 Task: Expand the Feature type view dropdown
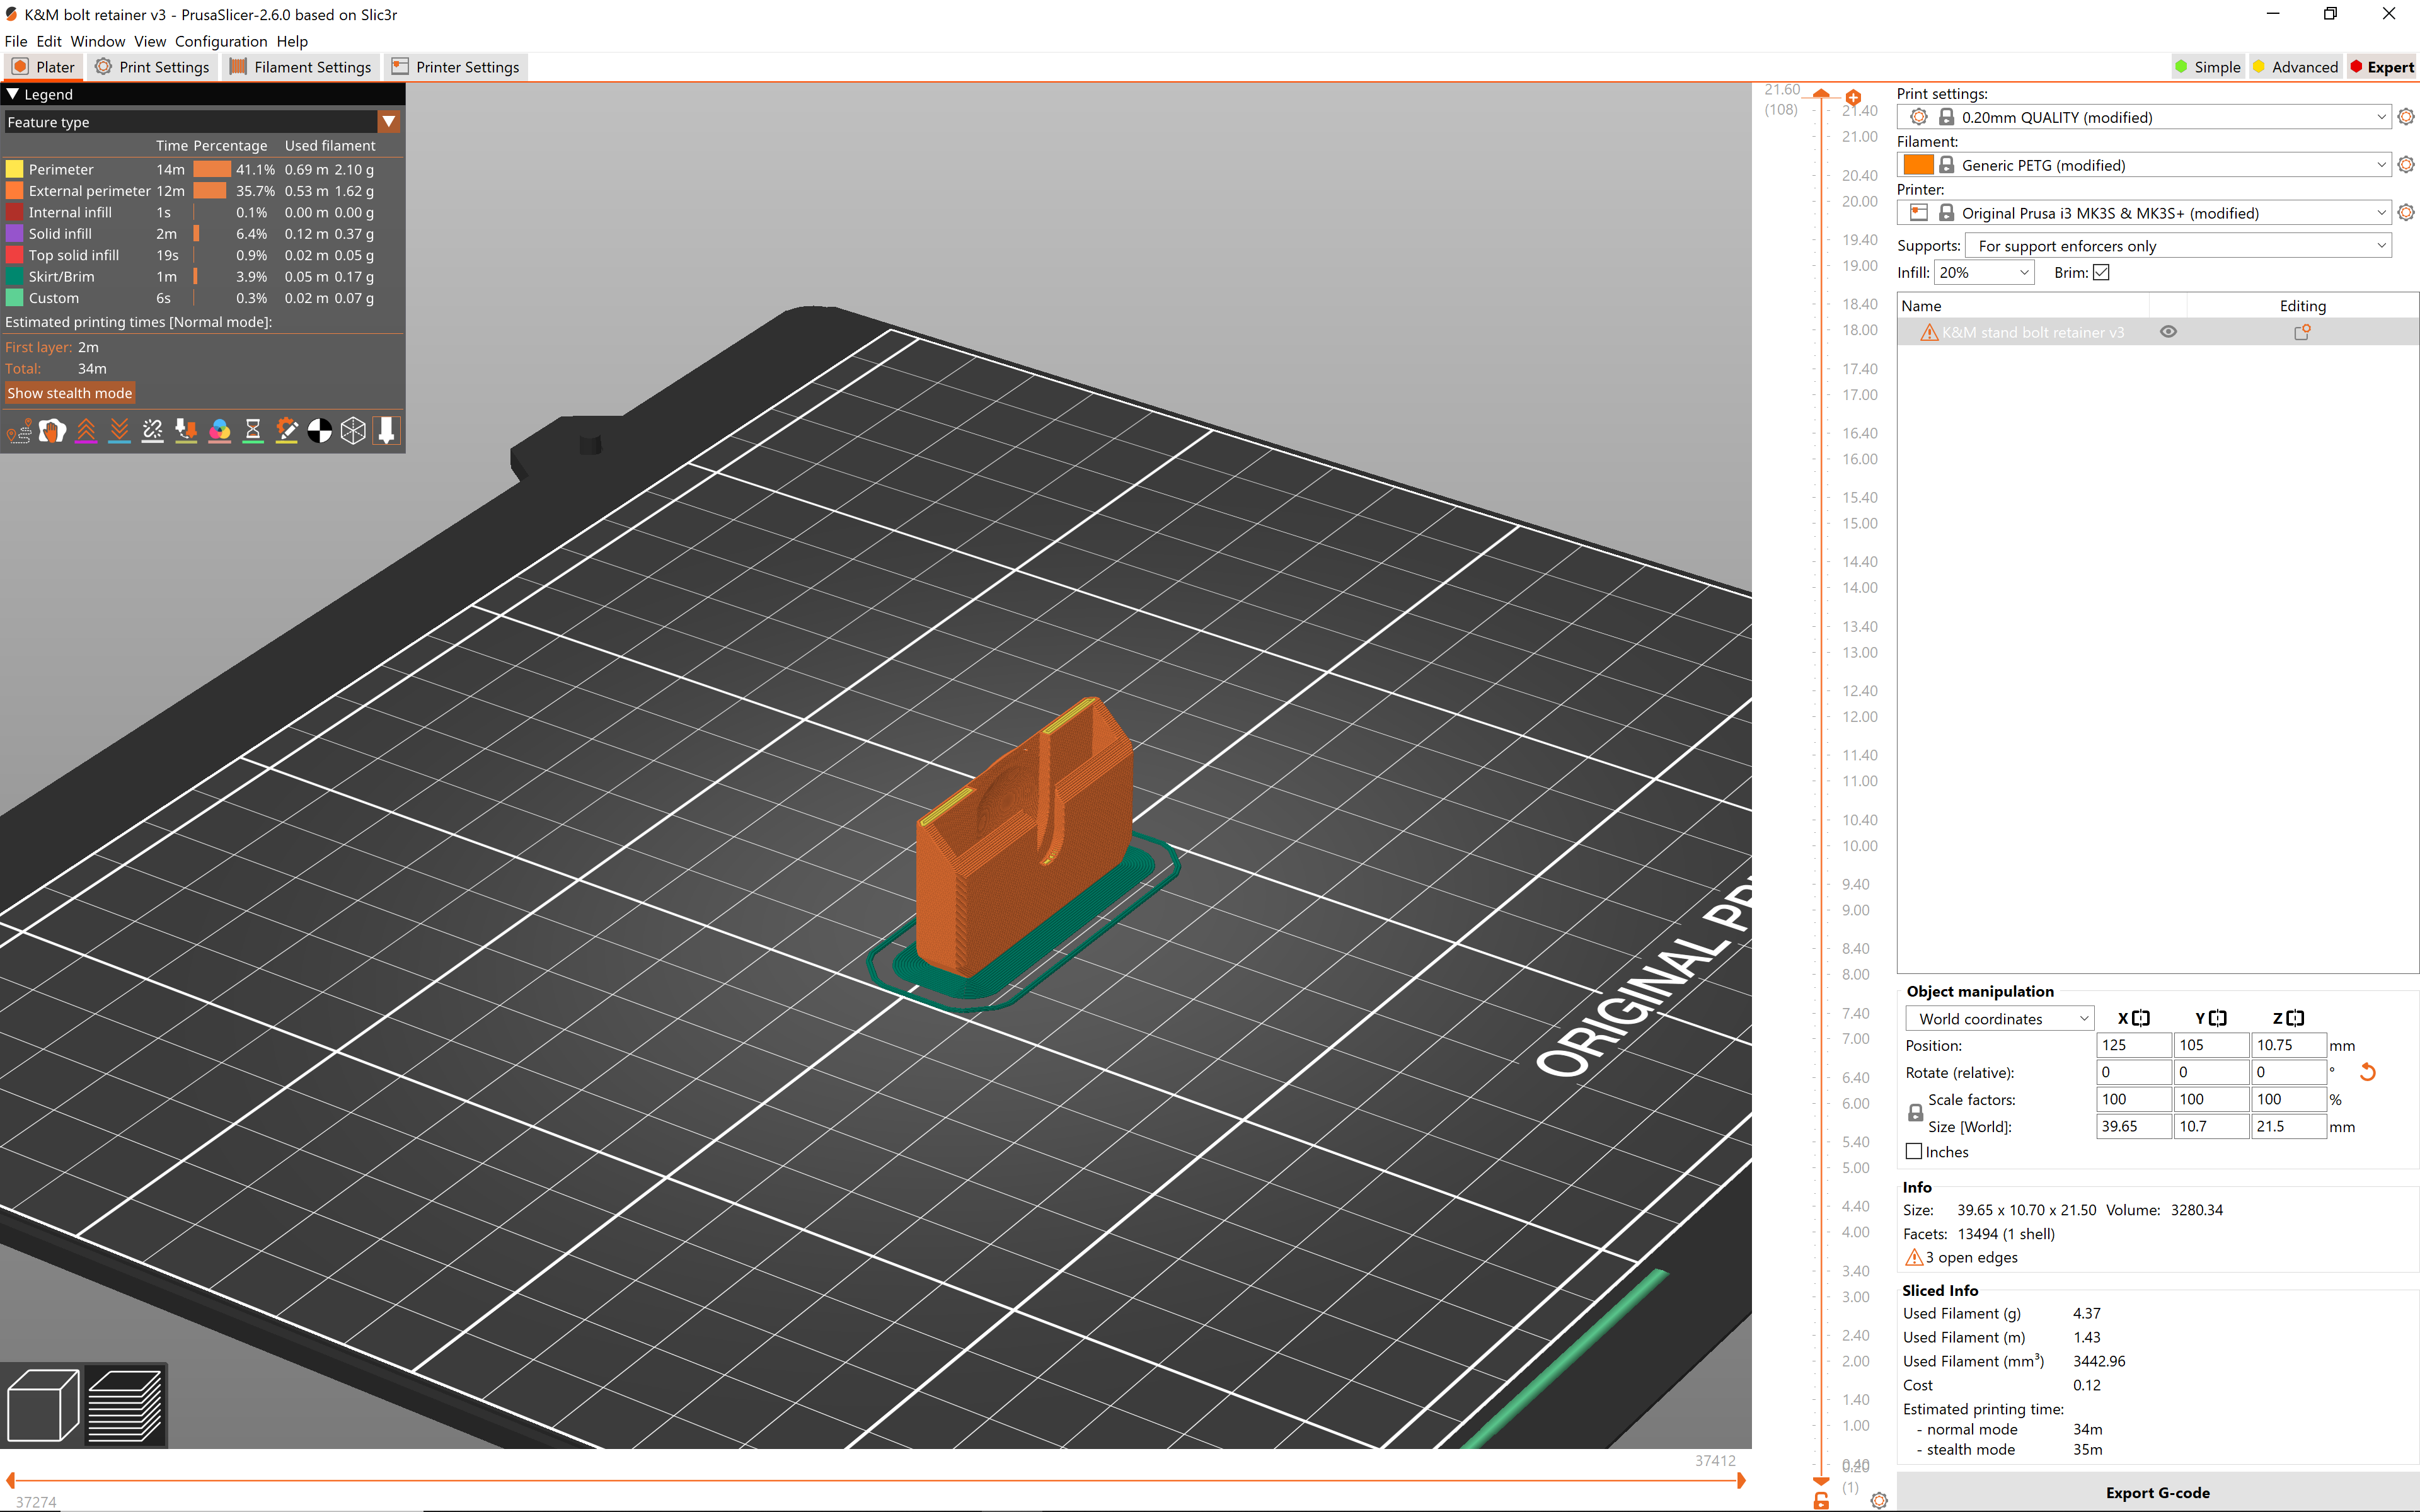[x=389, y=122]
